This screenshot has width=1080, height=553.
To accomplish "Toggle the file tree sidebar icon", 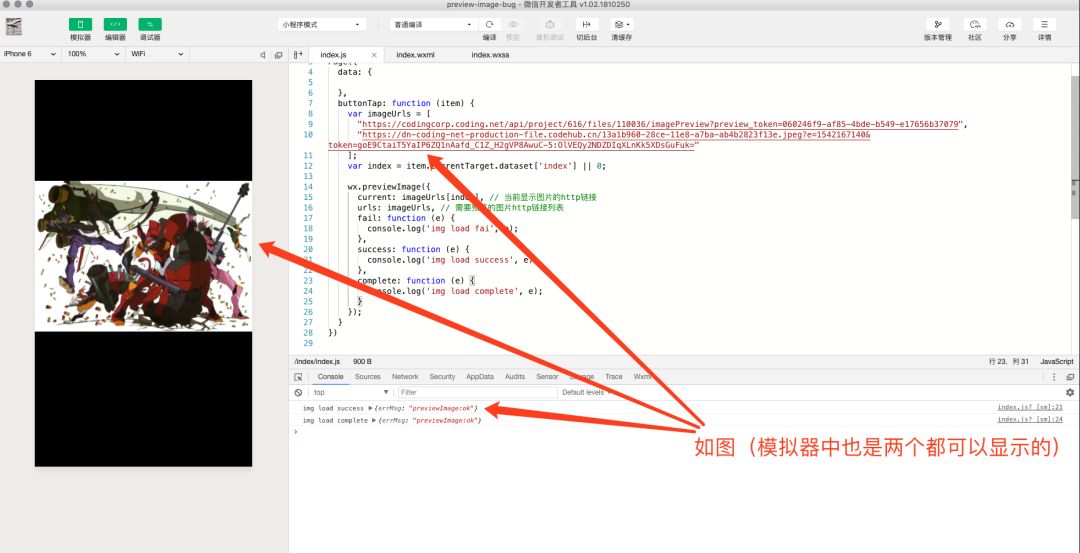I will (298, 54).
